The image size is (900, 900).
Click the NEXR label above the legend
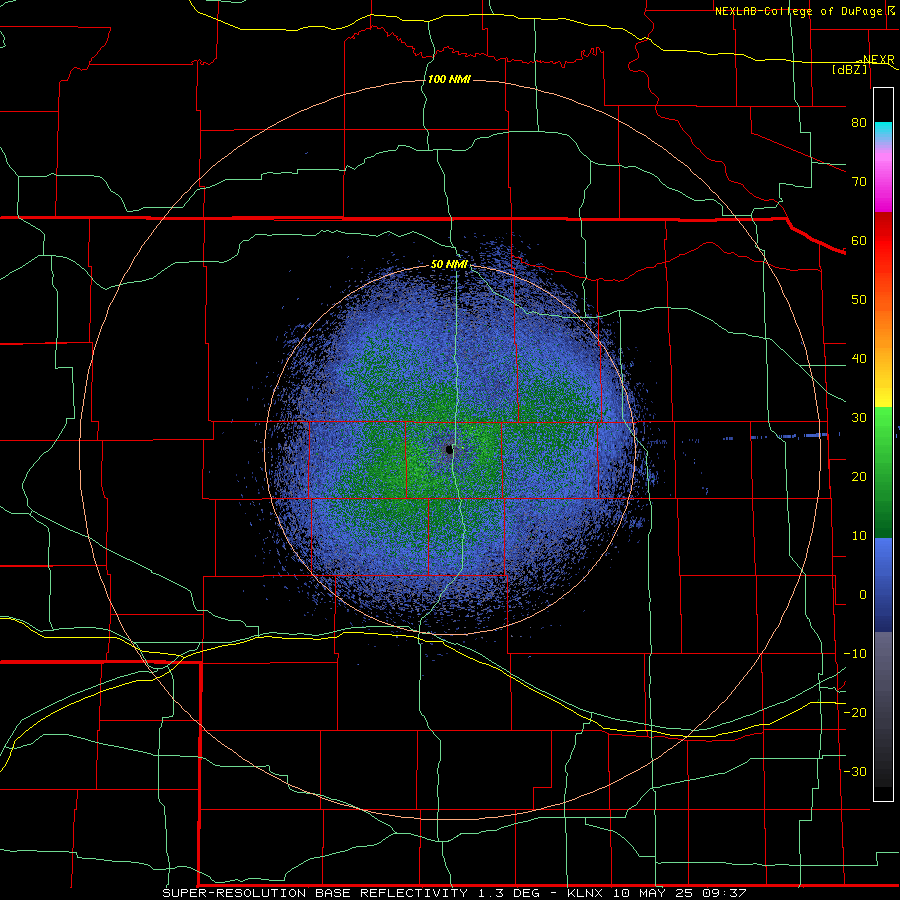click(x=878, y=60)
